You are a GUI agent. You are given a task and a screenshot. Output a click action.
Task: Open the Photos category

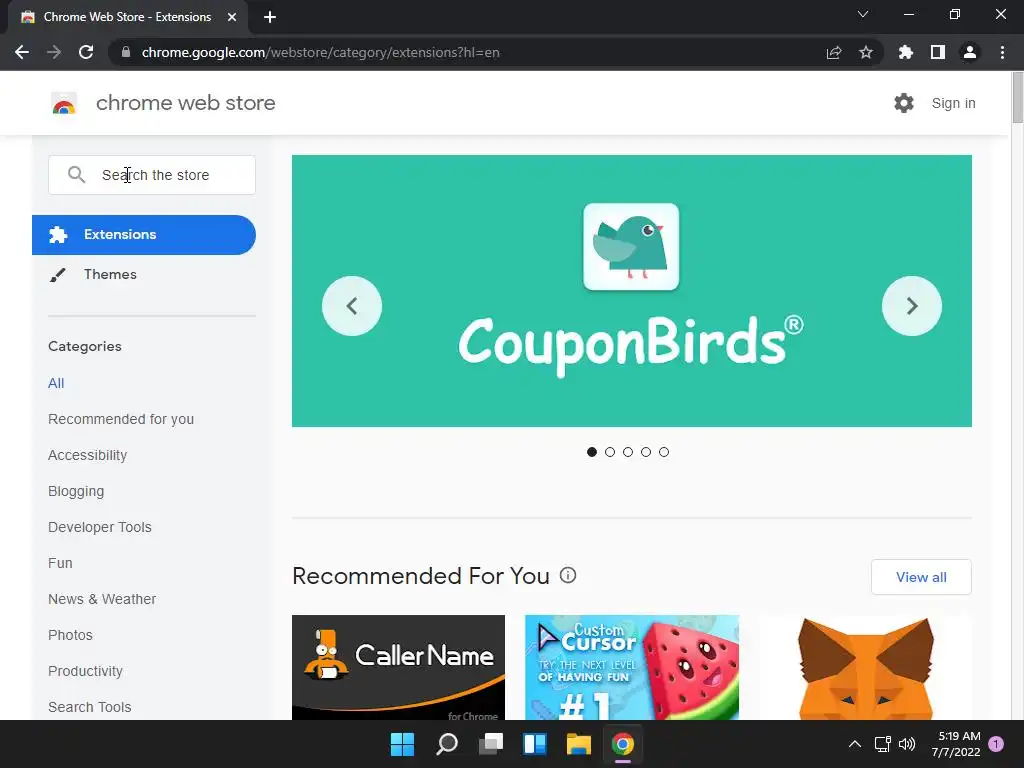71,635
